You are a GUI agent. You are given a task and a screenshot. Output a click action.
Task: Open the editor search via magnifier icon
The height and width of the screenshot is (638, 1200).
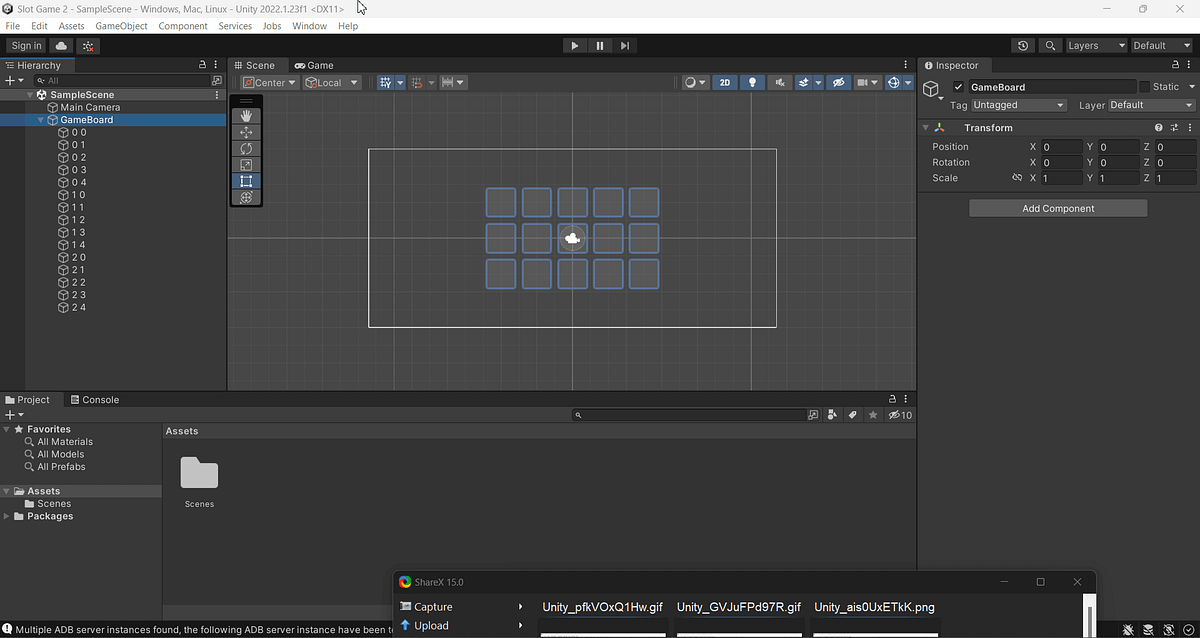coord(1050,45)
